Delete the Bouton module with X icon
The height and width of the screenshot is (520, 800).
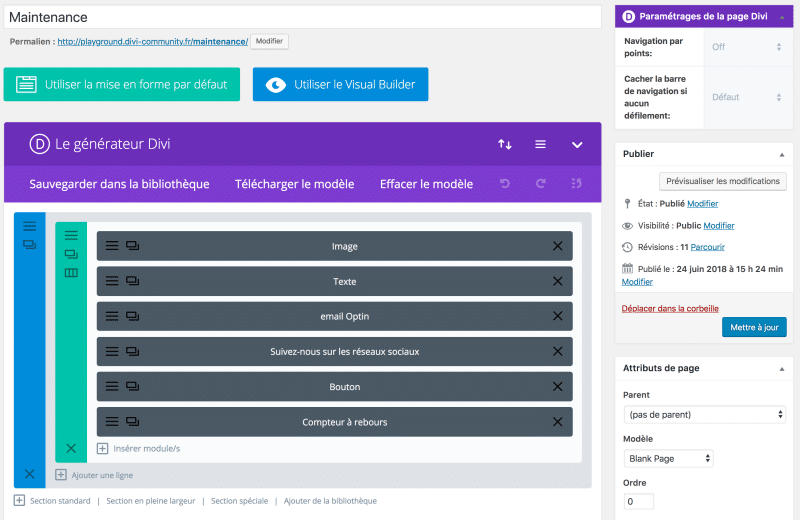click(557, 387)
